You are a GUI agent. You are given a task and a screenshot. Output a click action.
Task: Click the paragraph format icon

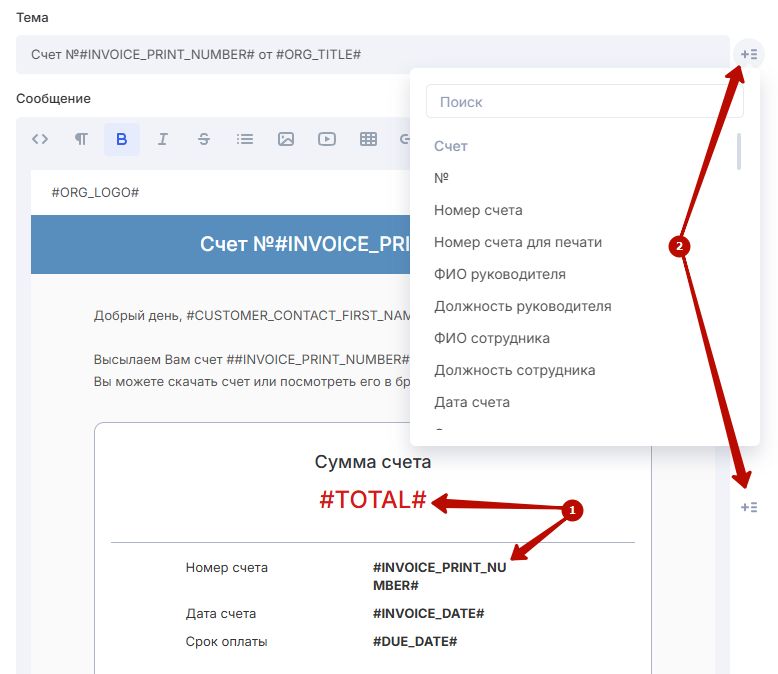coord(81,139)
